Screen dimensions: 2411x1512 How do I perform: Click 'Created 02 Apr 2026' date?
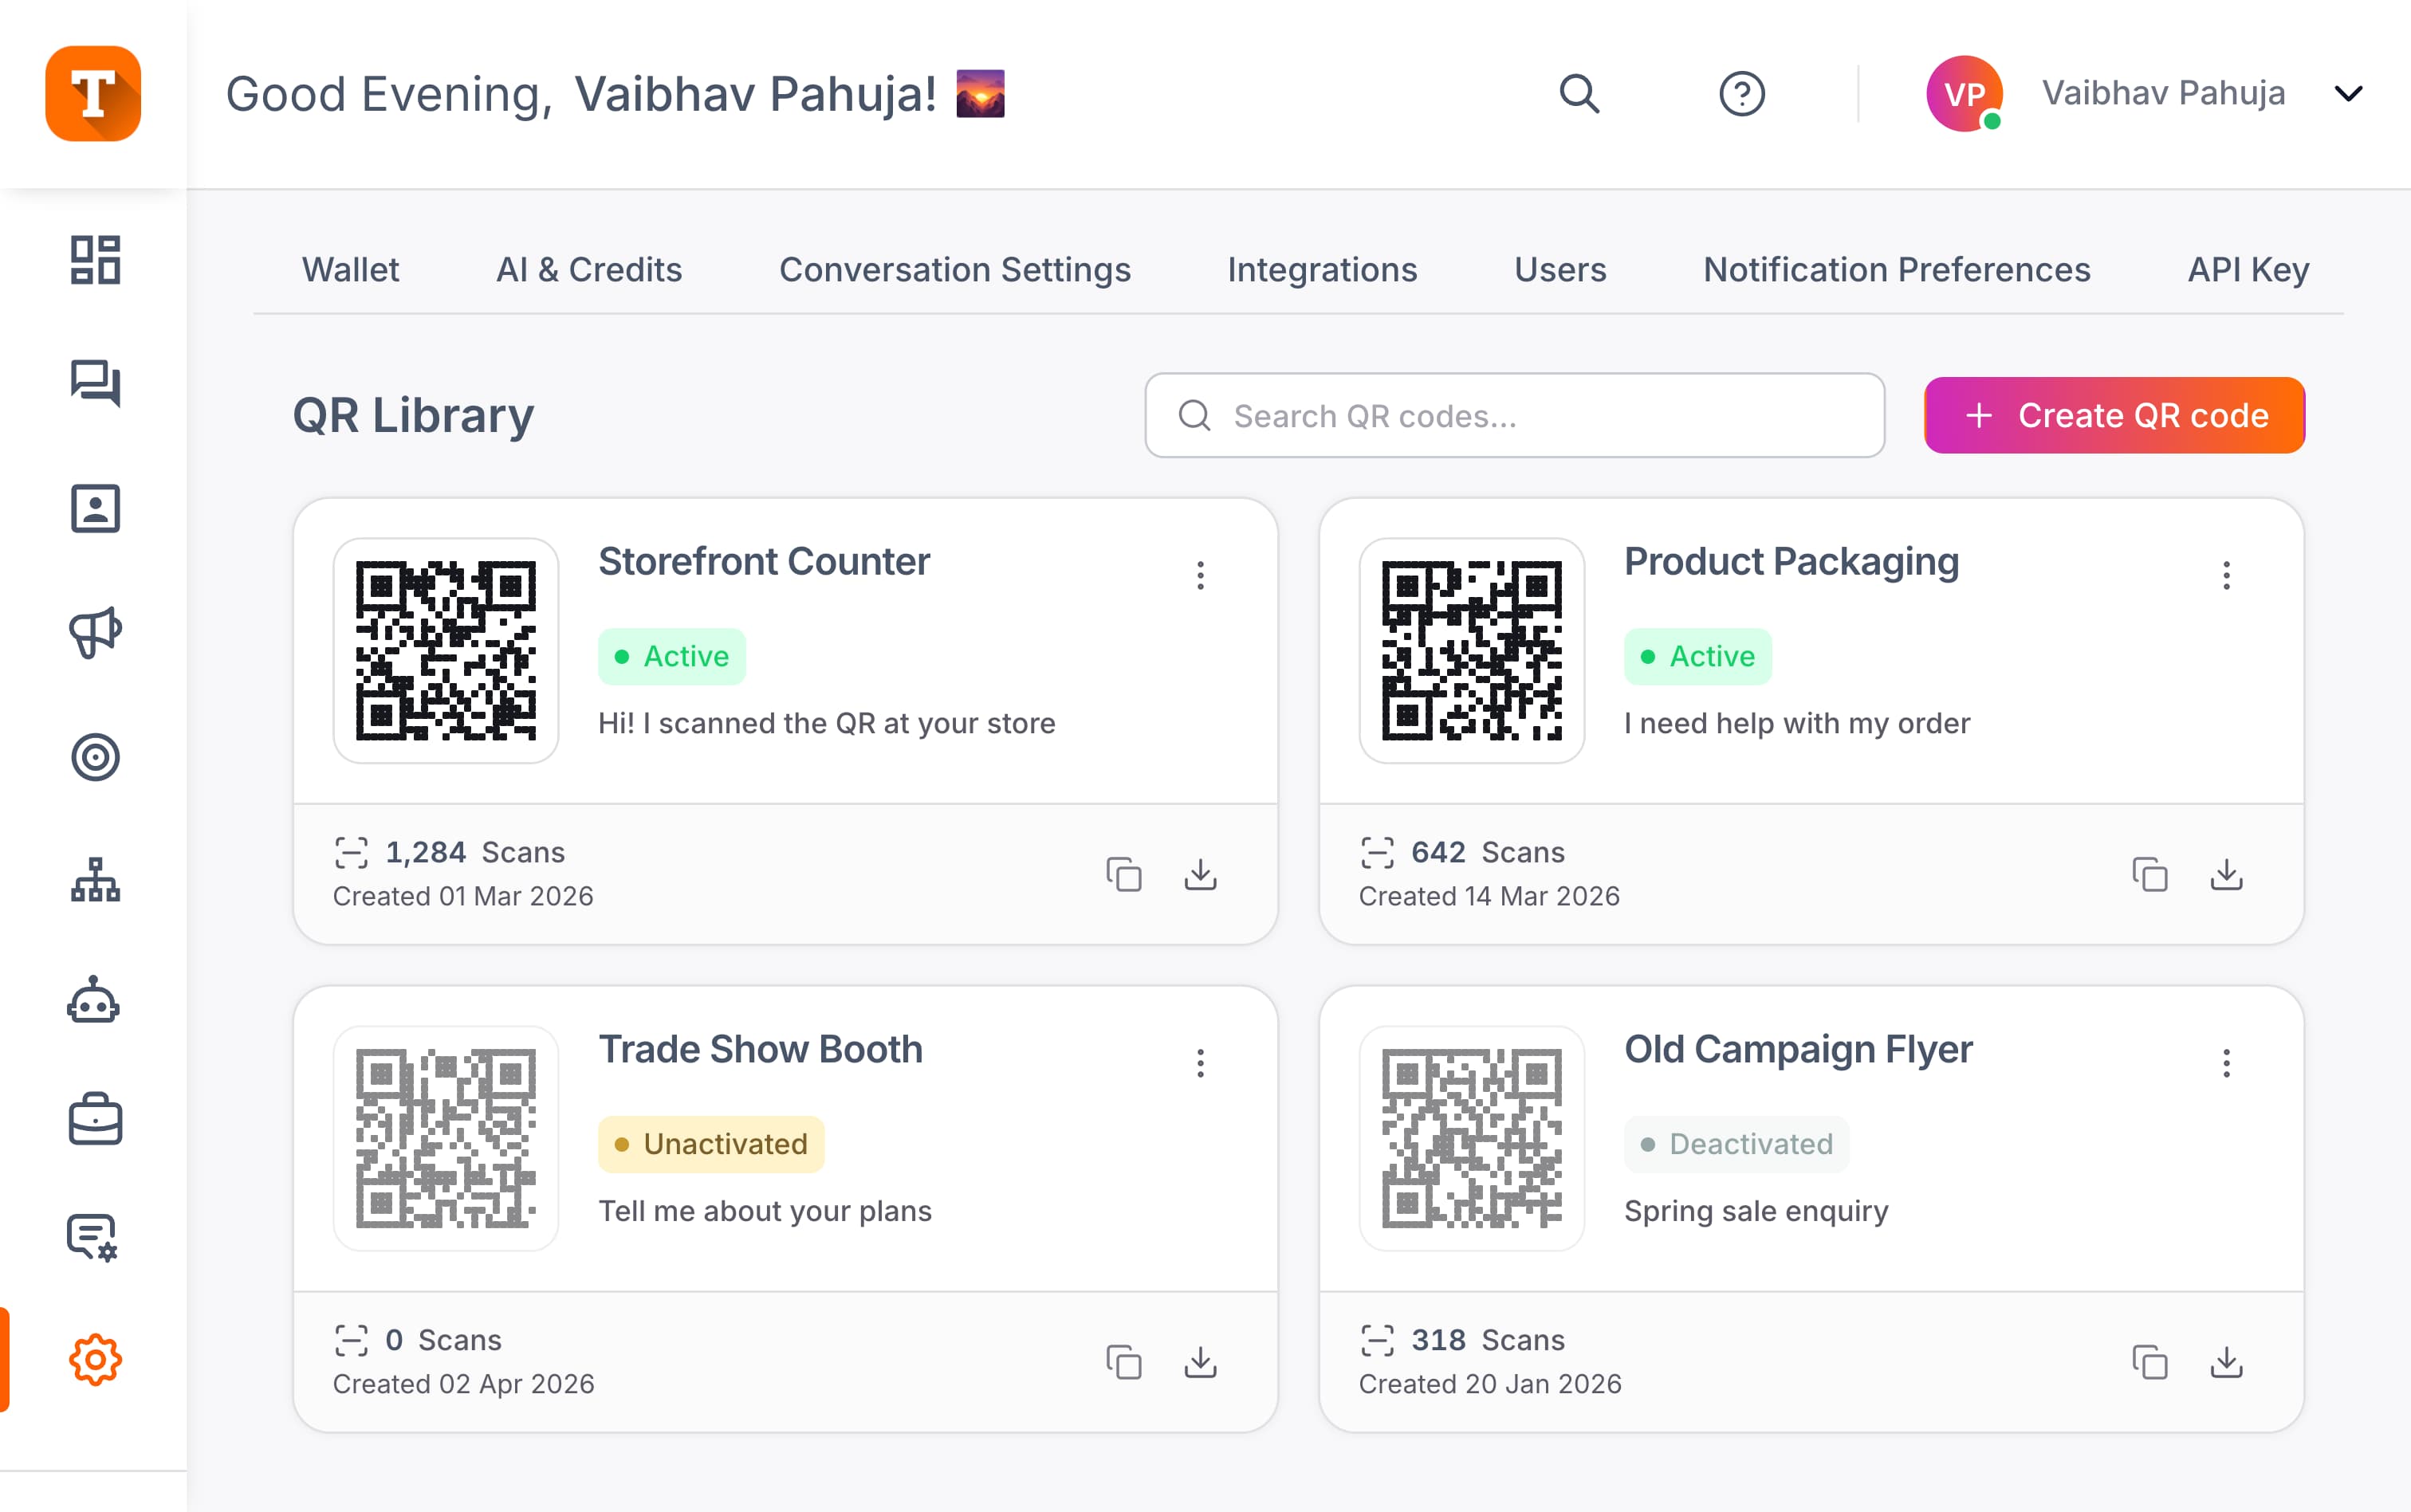click(464, 1384)
